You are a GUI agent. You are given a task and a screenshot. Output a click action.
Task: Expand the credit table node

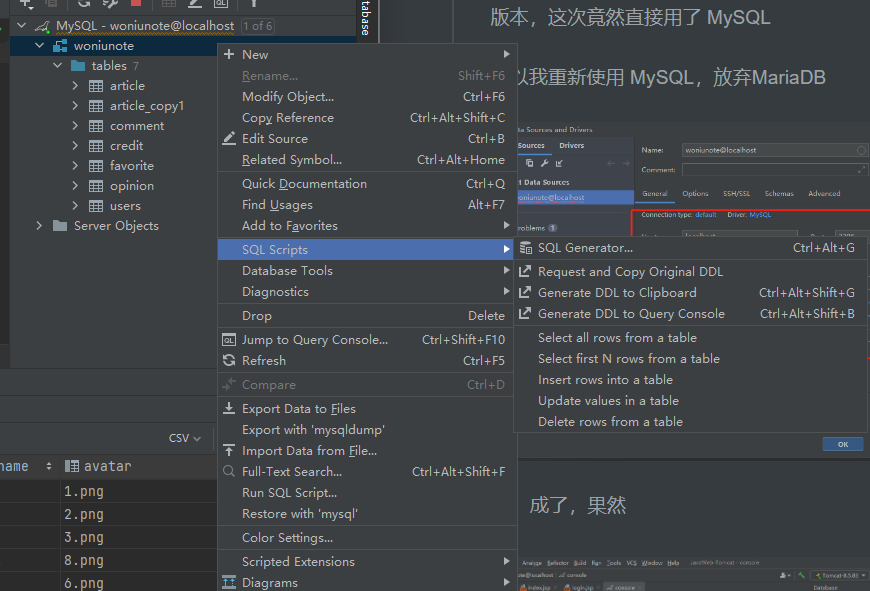pos(75,145)
